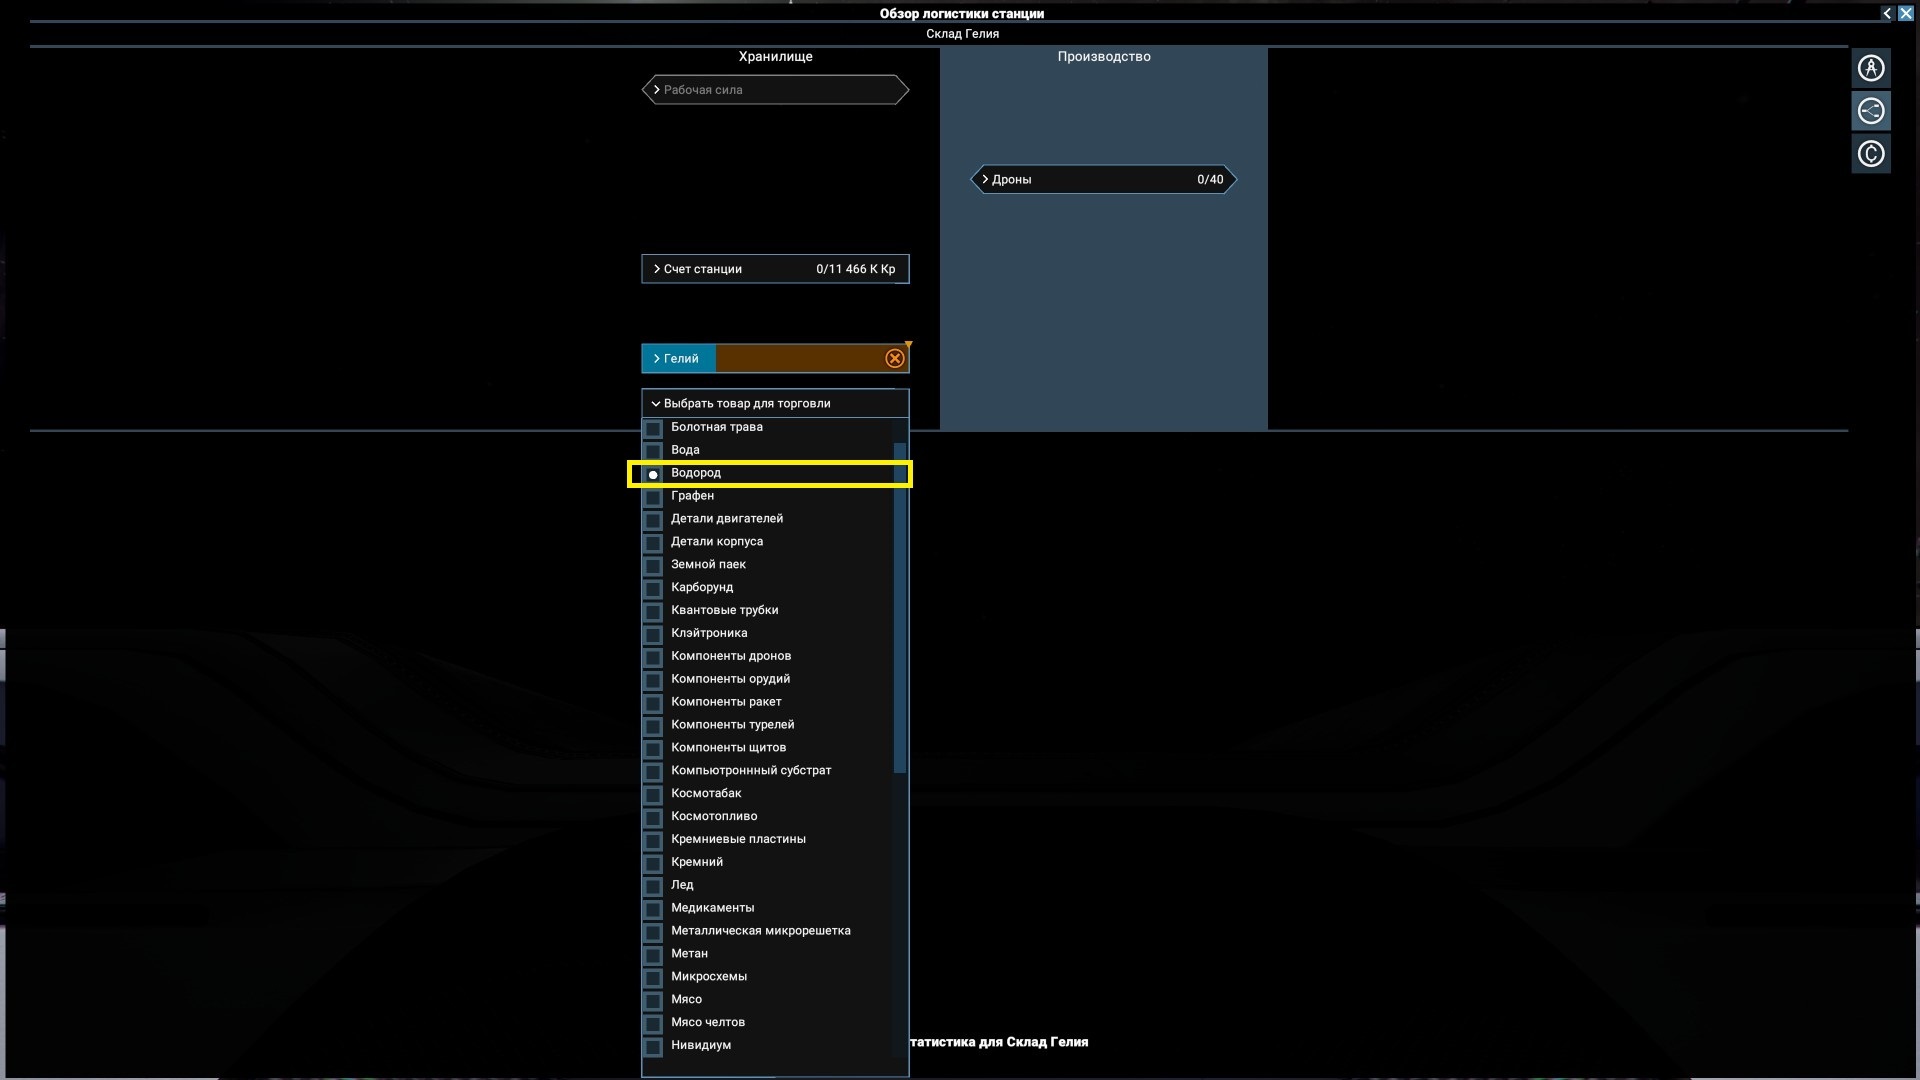The width and height of the screenshot is (1920, 1080).
Task: Check the Кремниевые пластины checkbox
Action: [653, 841]
